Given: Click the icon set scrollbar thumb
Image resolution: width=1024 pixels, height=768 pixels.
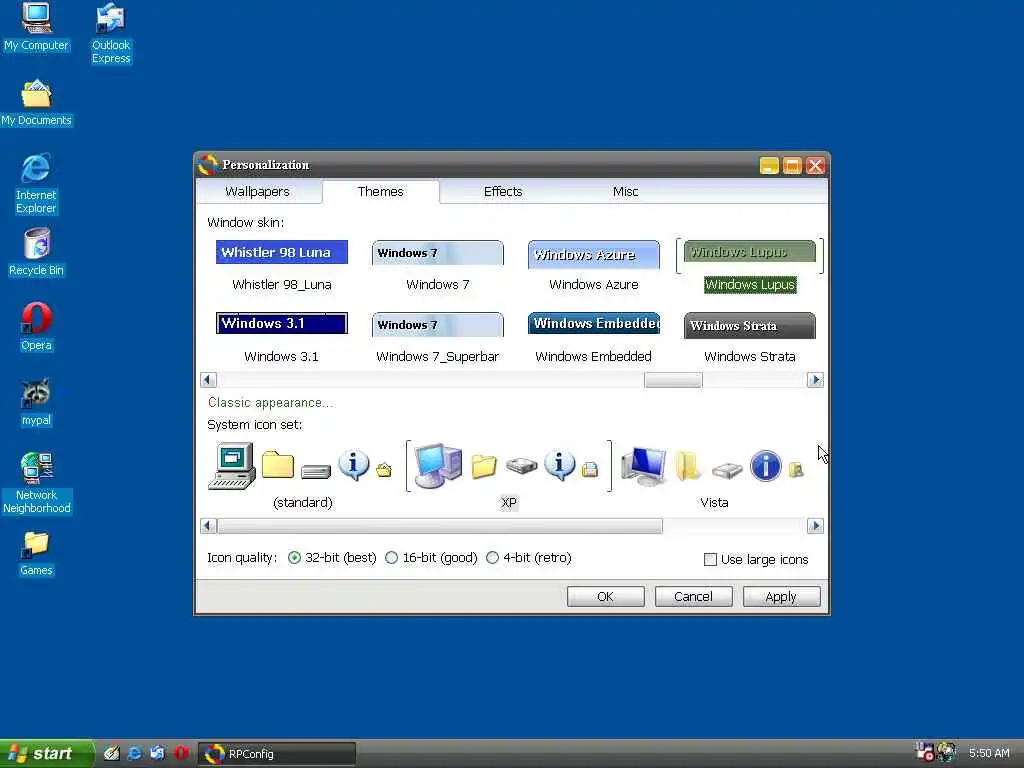Looking at the screenshot, I should point(440,526).
